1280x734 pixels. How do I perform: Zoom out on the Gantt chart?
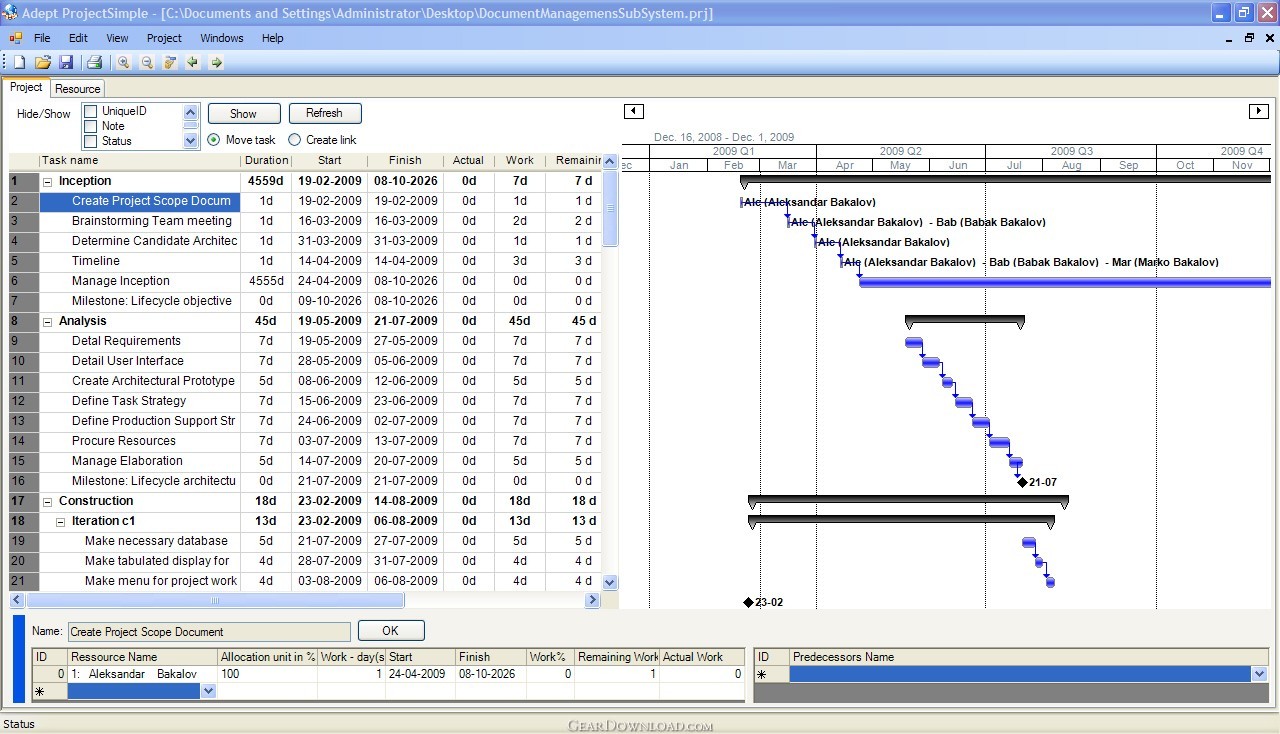(x=147, y=62)
